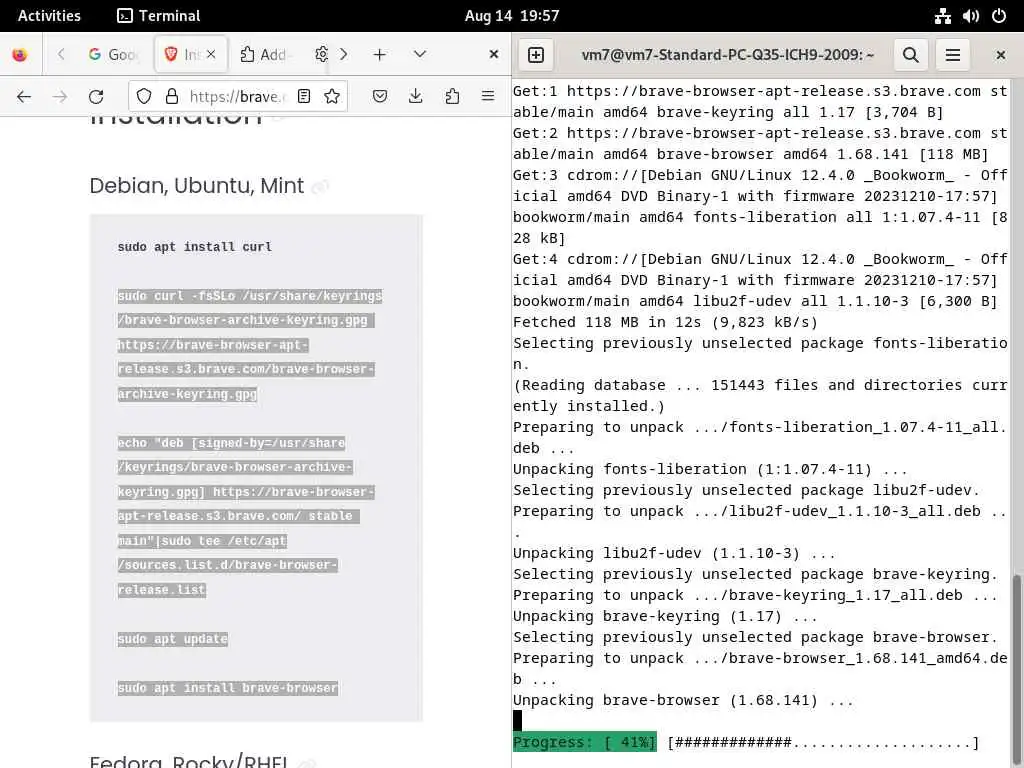The width and height of the screenshot is (1024, 768).
Task: Open the Pocket save icon
Action: tap(379, 97)
